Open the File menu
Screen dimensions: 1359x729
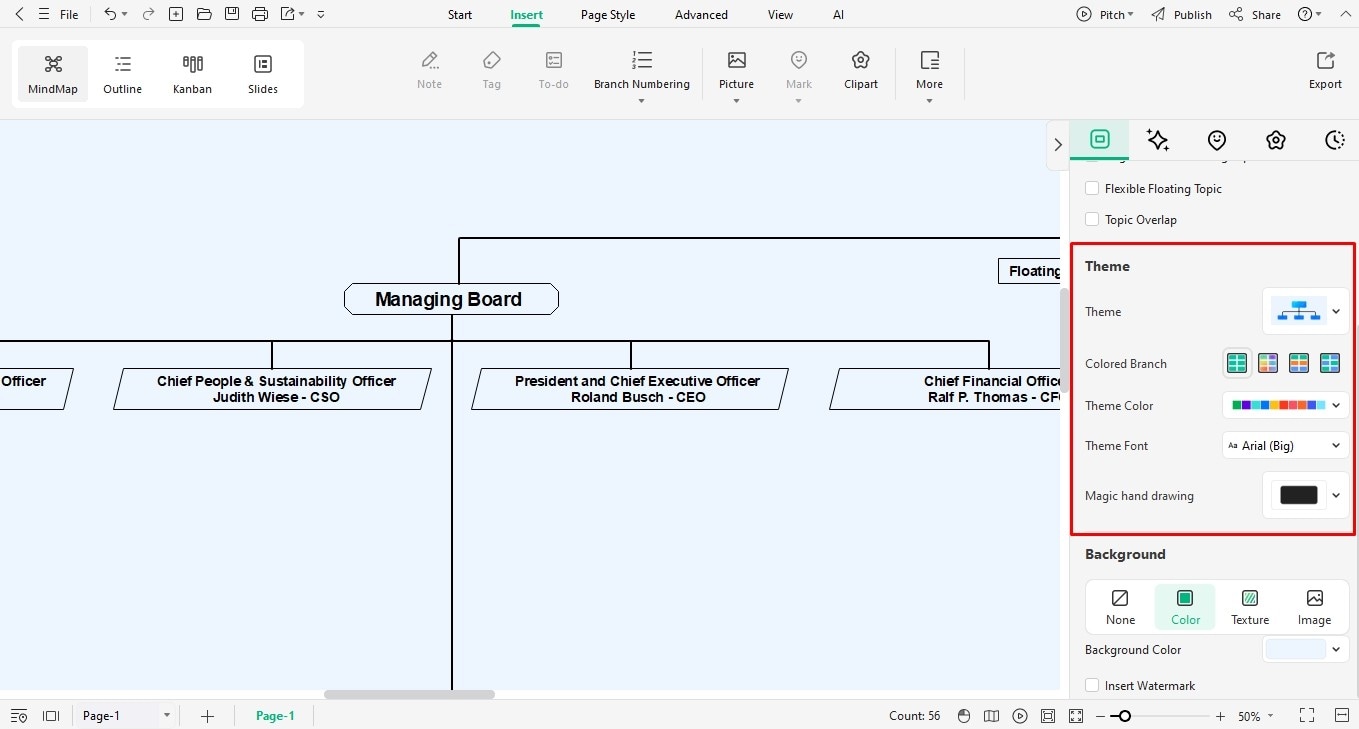pos(69,15)
